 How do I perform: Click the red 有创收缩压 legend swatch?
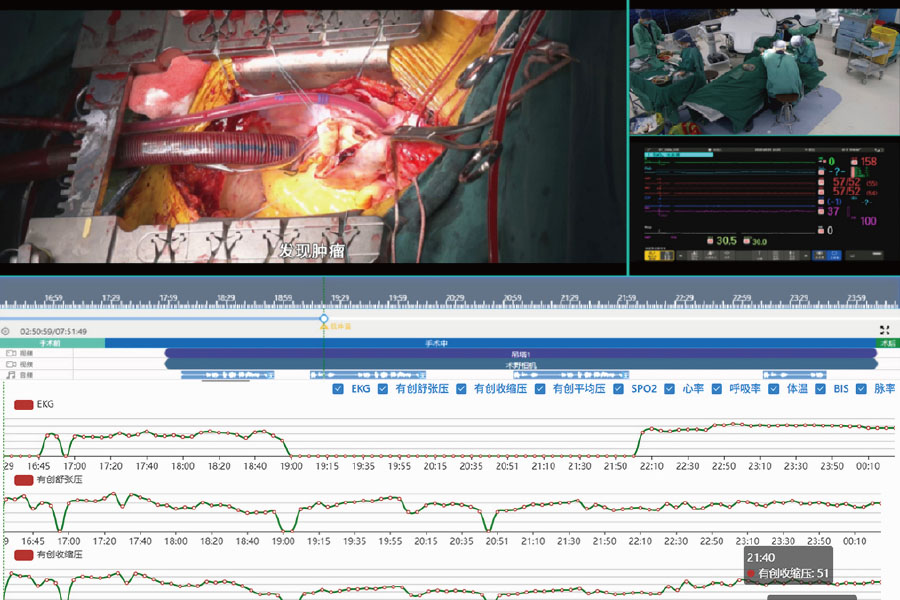pyautogui.click(x=24, y=555)
